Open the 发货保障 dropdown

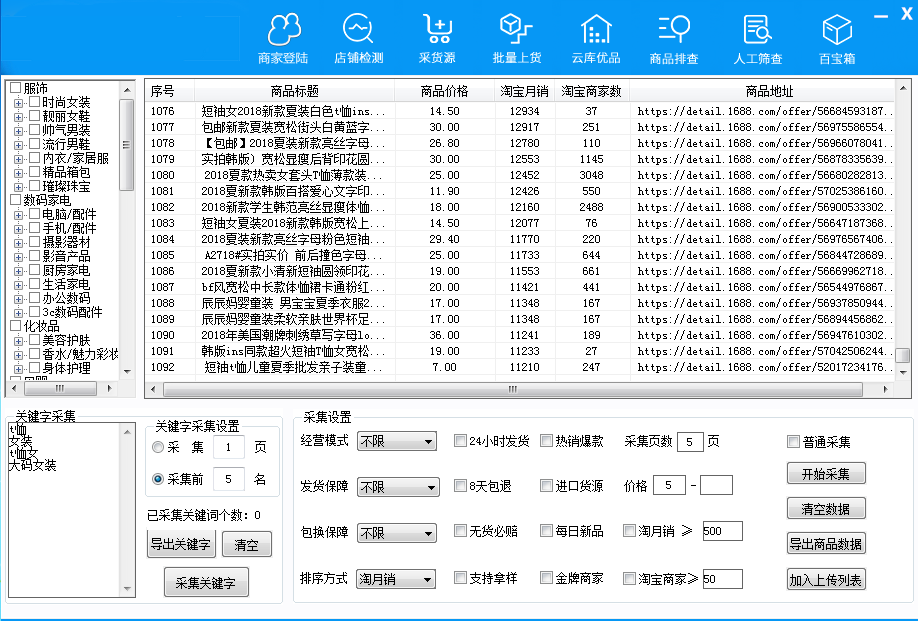pyautogui.click(x=398, y=487)
